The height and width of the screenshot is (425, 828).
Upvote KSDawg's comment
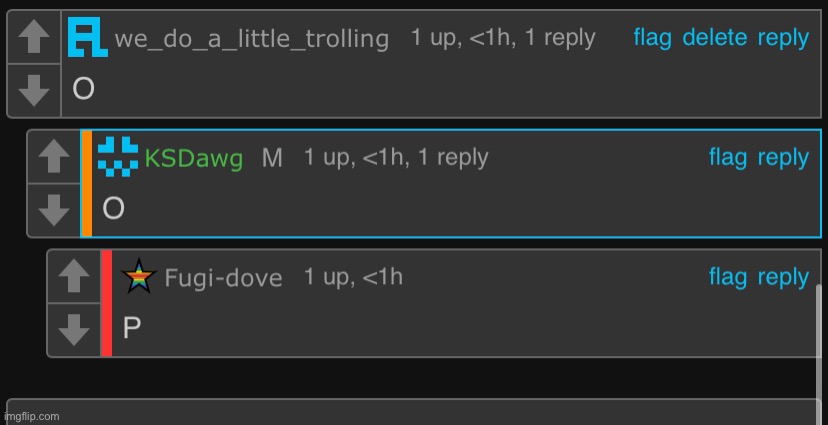(54, 157)
